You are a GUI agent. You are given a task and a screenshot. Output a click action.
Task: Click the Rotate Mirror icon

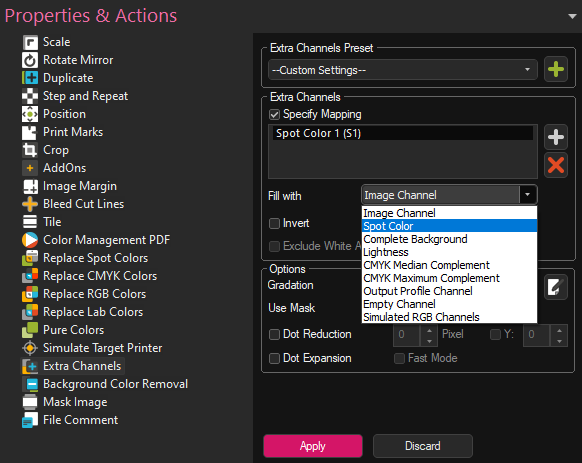pos(30,60)
